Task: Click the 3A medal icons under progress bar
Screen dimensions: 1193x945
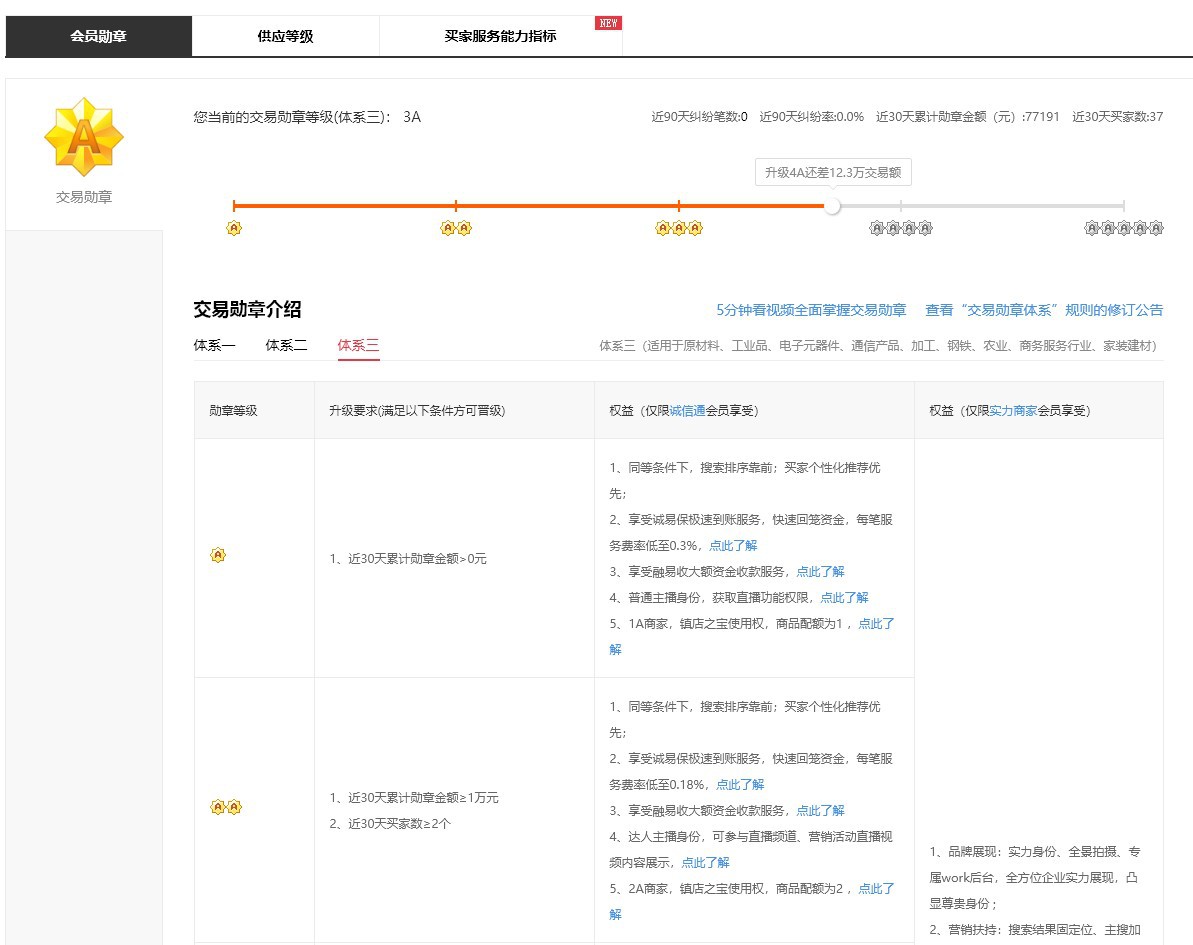Action: tap(679, 228)
